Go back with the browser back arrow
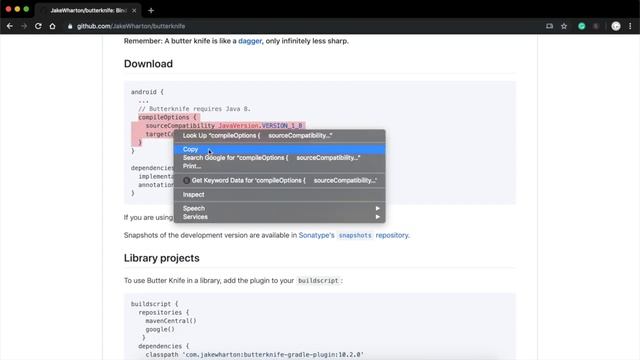The image size is (640, 360). [x=10, y=26]
